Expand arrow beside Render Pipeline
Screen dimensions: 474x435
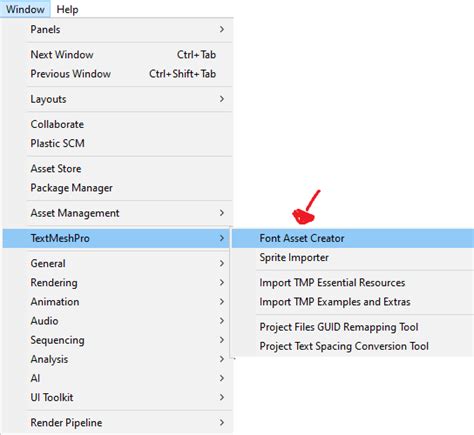222,422
